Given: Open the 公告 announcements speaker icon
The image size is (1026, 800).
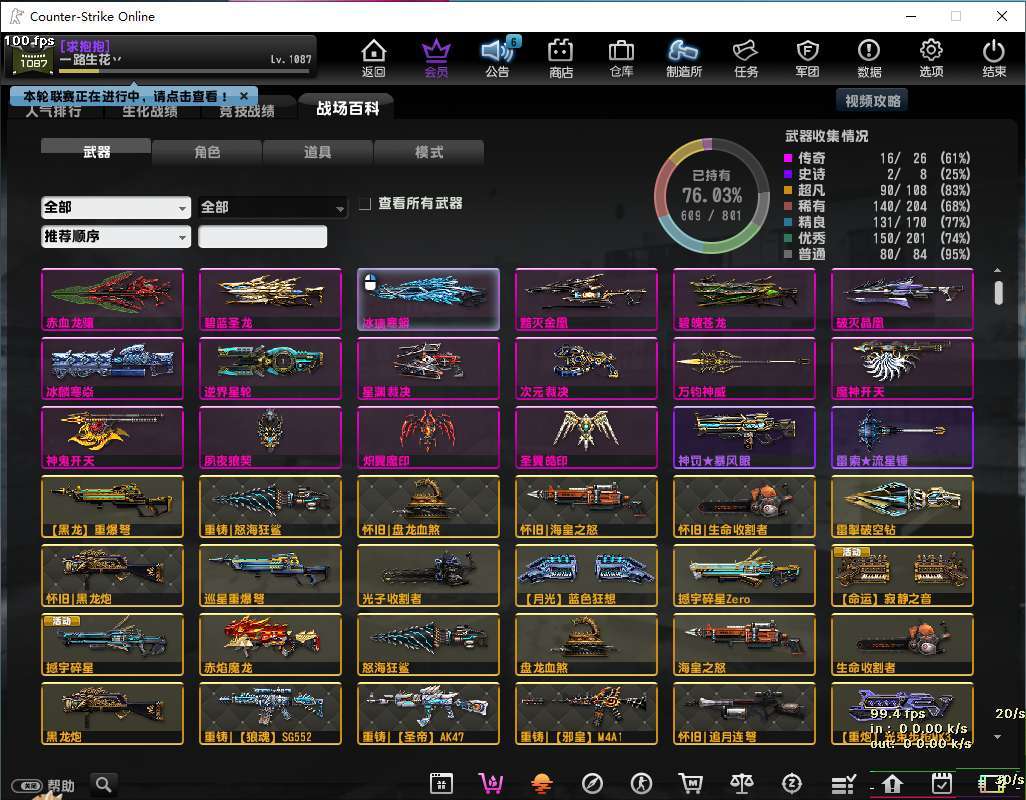Looking at the screenshot, I should click(x=497, y=56).
